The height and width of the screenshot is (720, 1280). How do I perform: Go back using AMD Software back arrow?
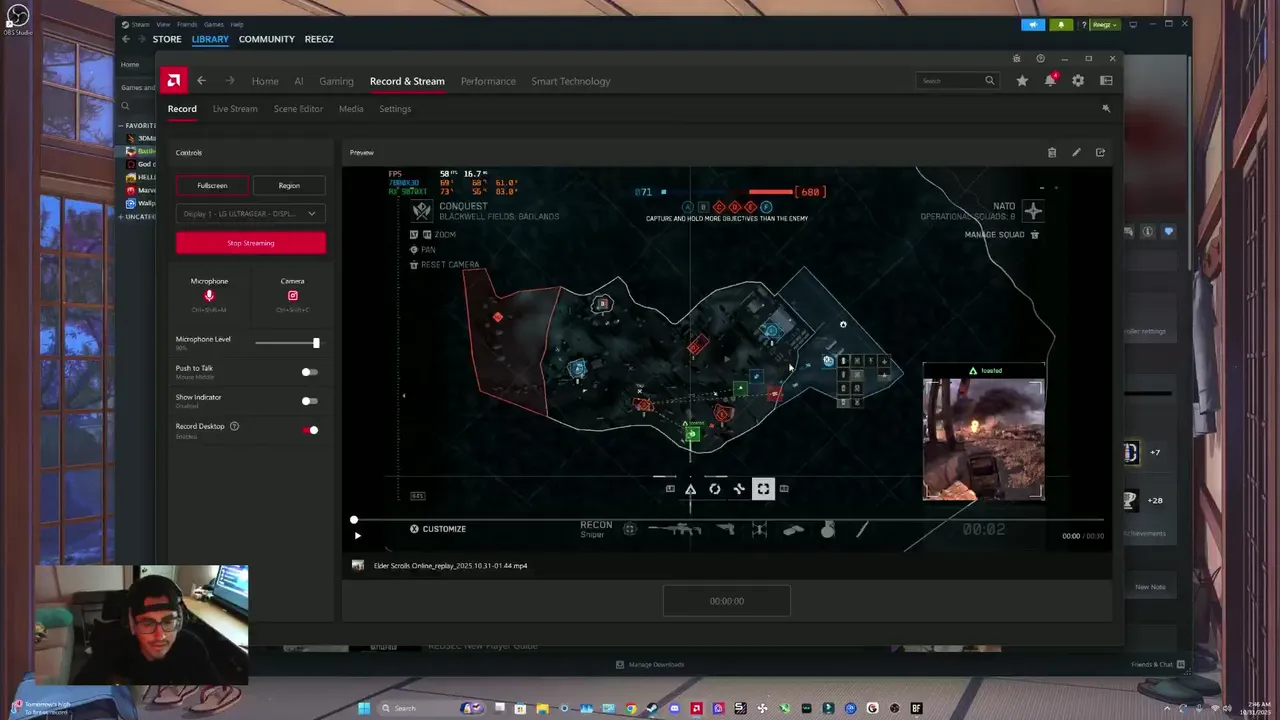point(201,81)
